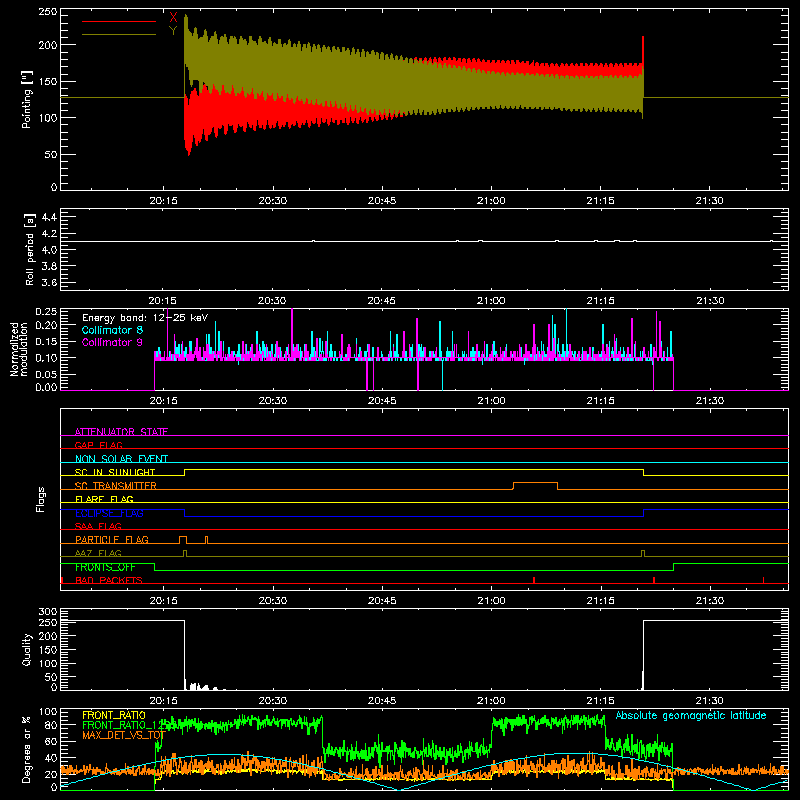
Task: Click the "Flags" vertical axis title
Action: [40, 499]
